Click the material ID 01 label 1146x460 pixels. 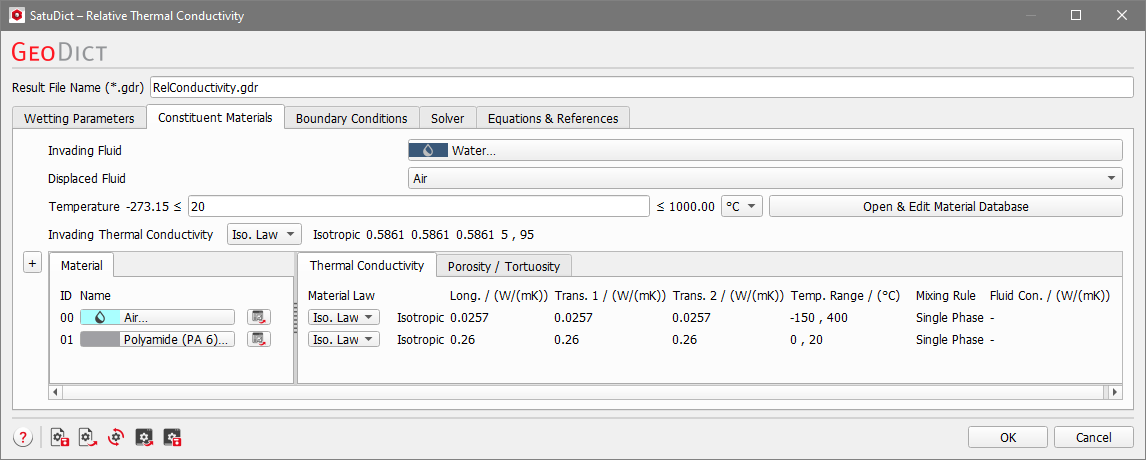67,340
